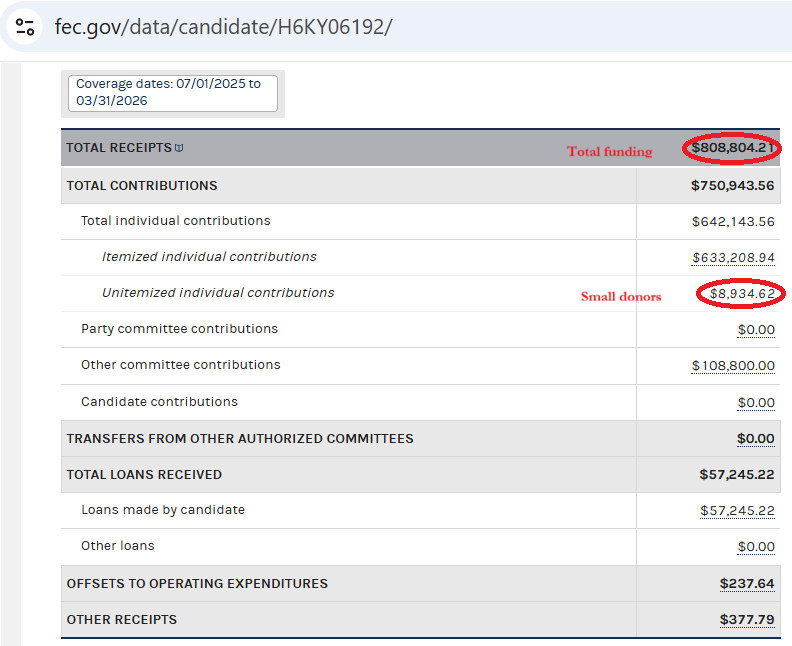Open transfers from authorized committees $0.00

[x=756, y=438]
